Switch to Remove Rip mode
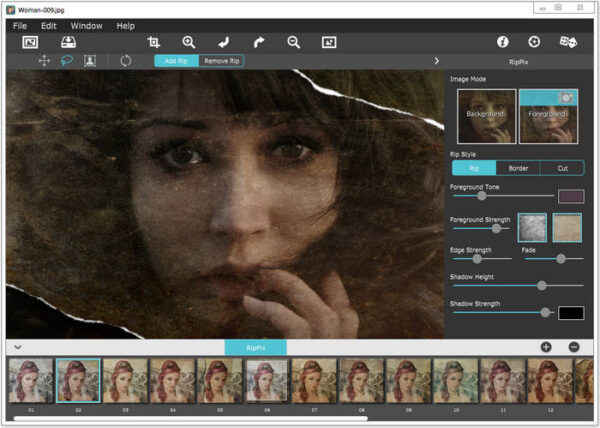600x428 pixels. click(221, 61)
